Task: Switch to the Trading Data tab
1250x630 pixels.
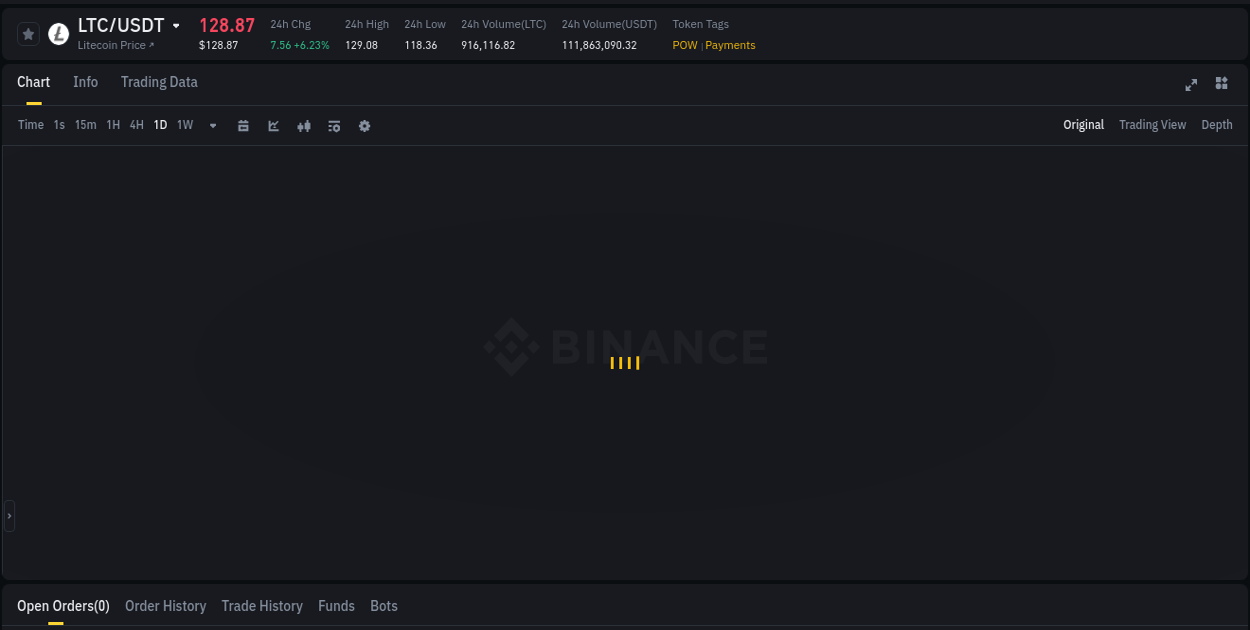Action: click(x=159, y=82)
